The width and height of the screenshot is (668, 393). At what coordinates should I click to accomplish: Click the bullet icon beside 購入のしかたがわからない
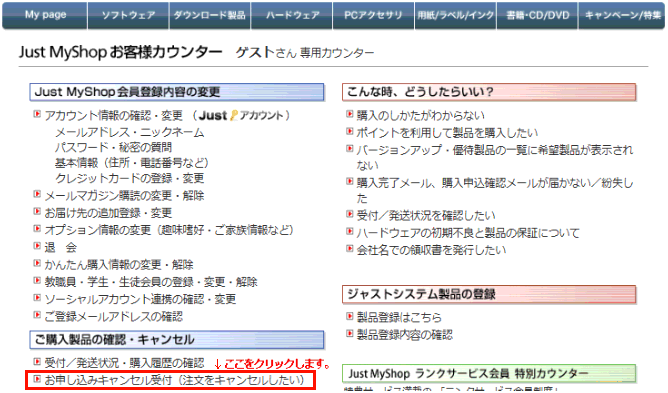pos(350,114)
